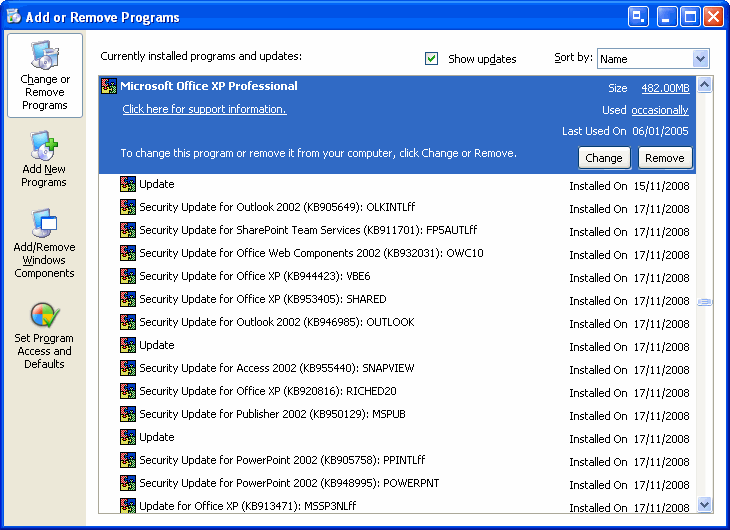Open Set Program Access and Defaults
This screenshot has height=530, width=730.
coord(44,336)
